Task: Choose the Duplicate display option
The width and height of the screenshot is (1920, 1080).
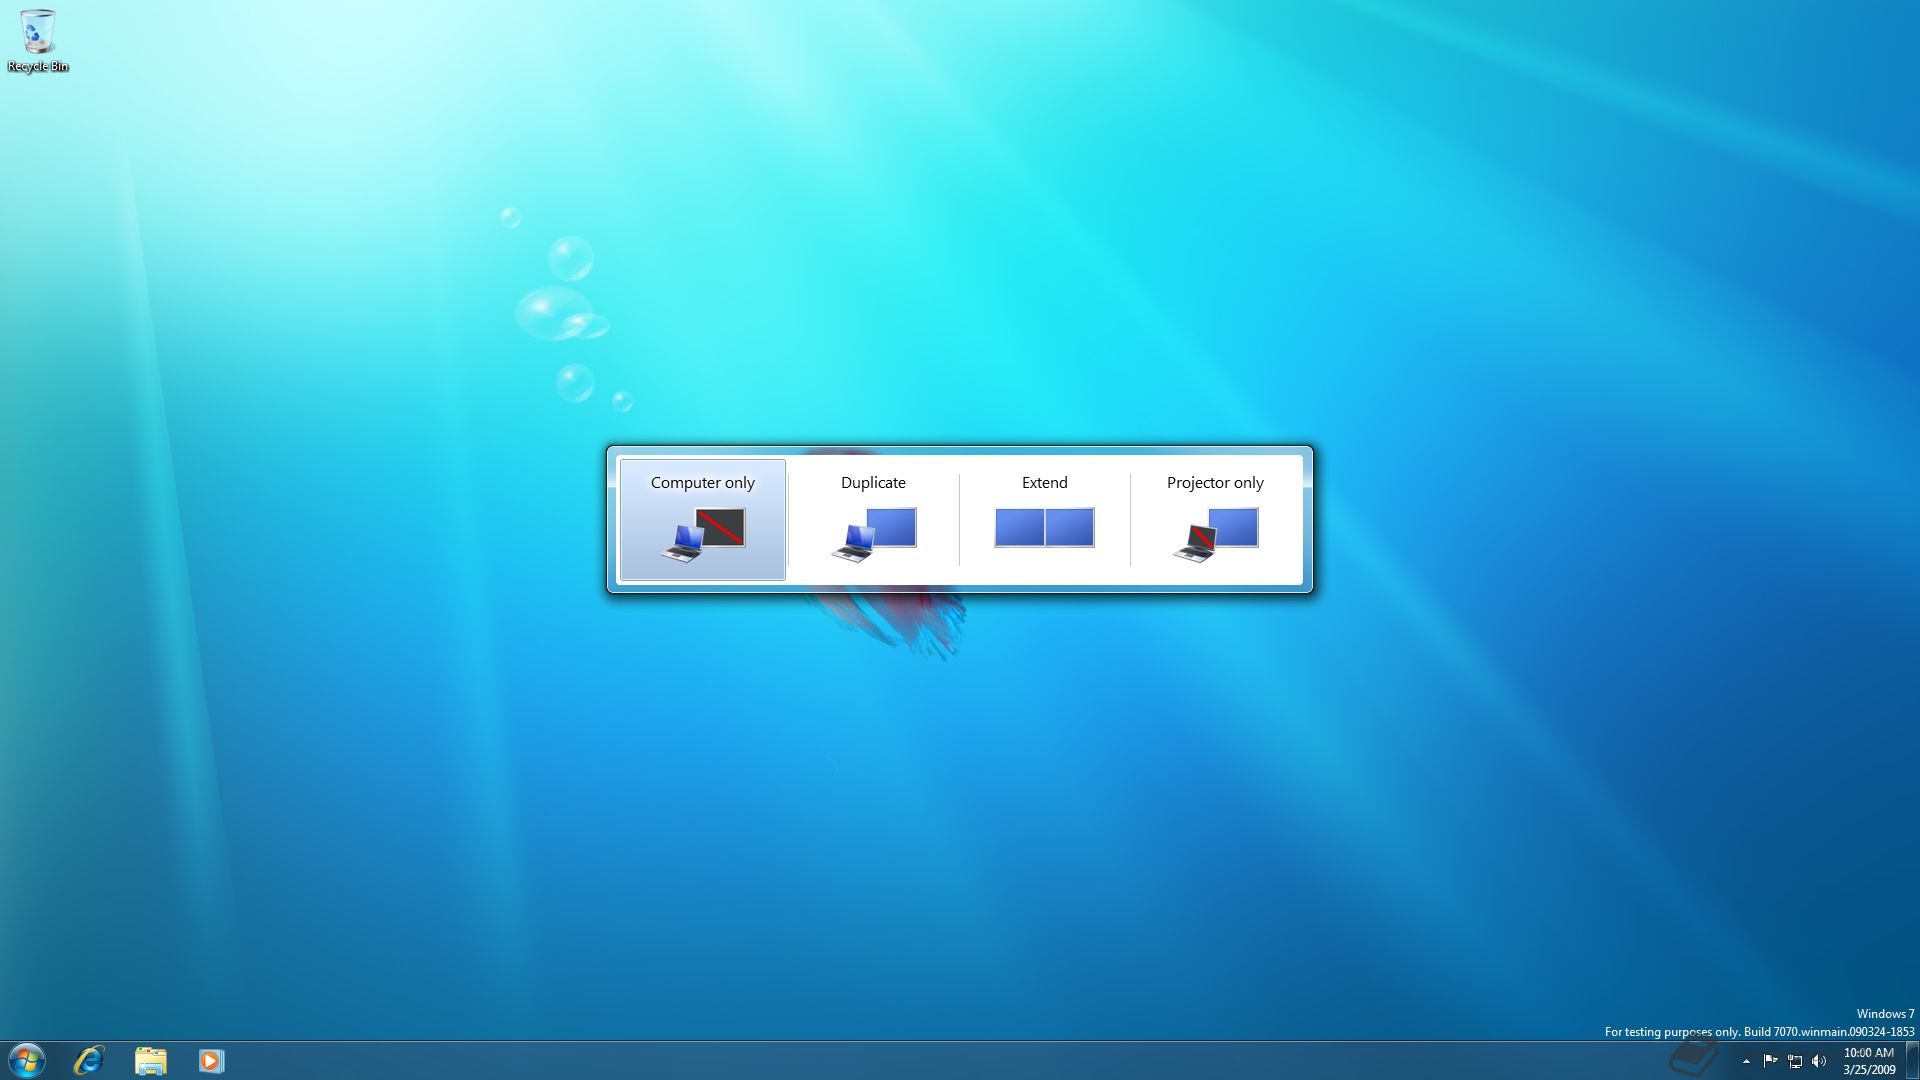Action: coord(873,520)
